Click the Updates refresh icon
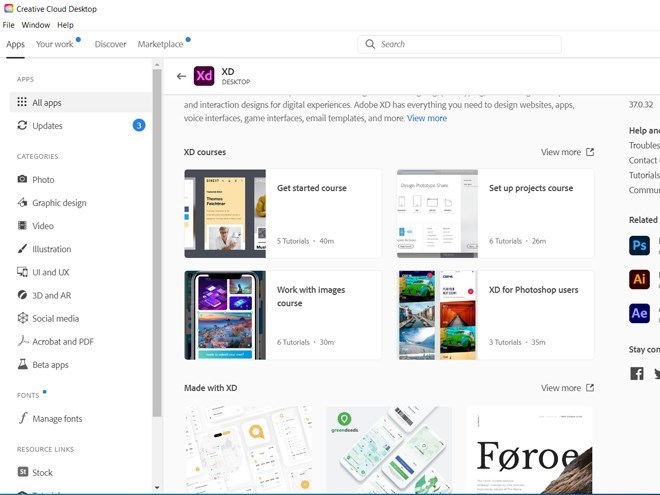 click(22, 125)
